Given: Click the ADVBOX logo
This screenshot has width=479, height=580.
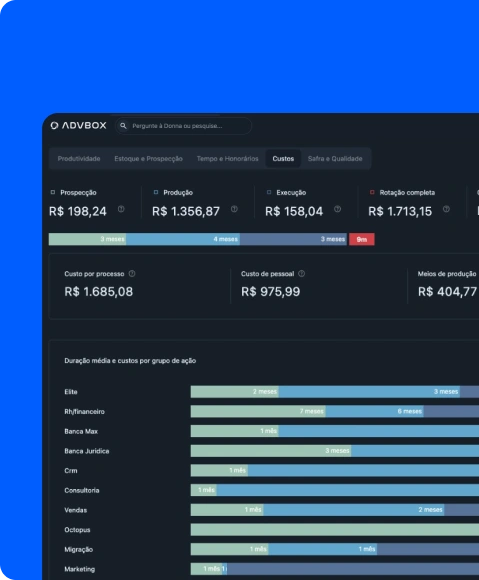Looking at the screenshot, I should pyautogui.click(x=78, y=126).
